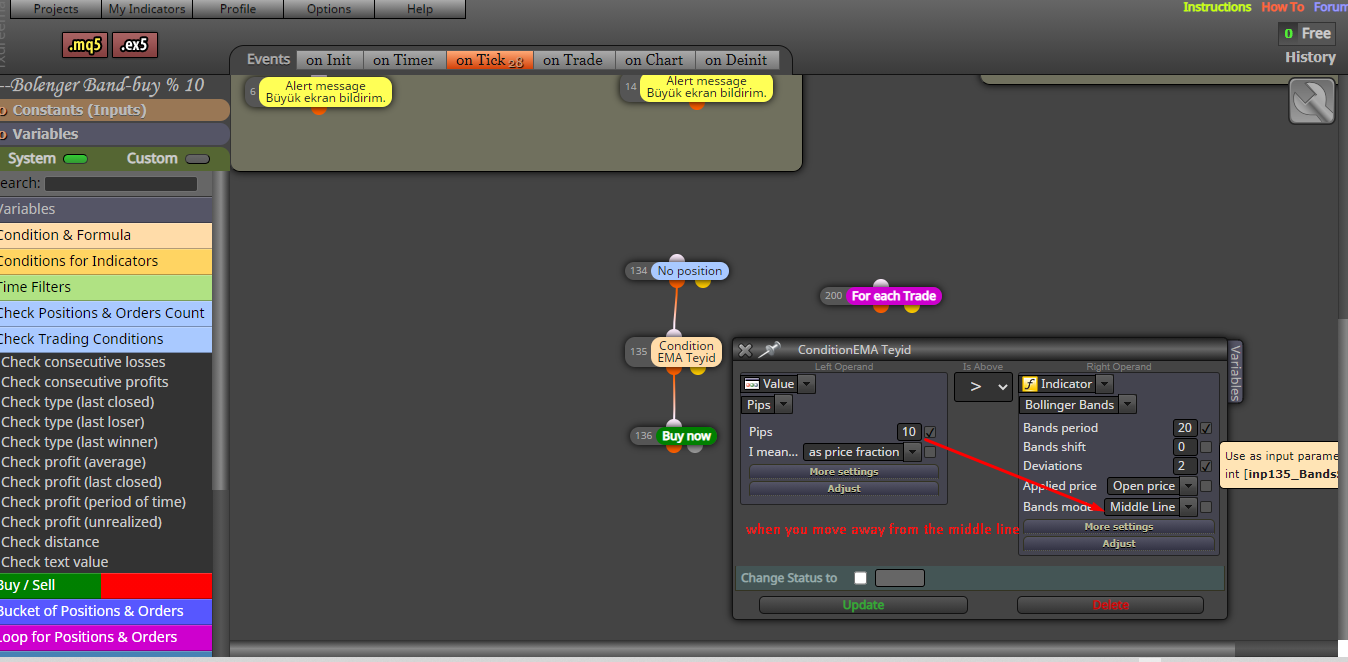
Task: Open the Indicator operand type dropdown
Action: (x=1104, y=384)
